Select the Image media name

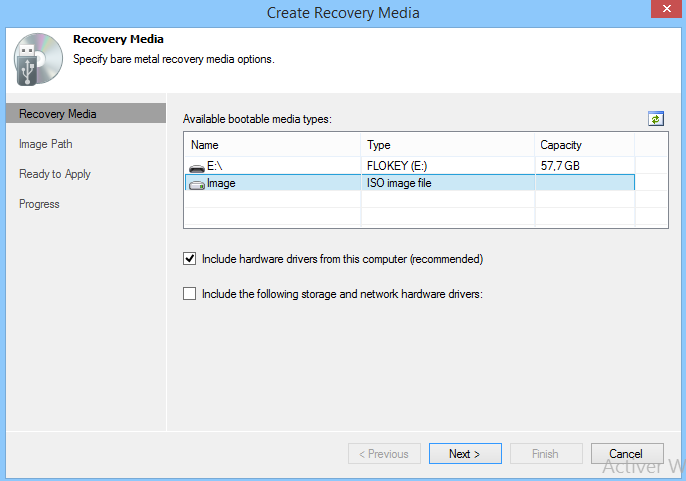coord(221,183)
